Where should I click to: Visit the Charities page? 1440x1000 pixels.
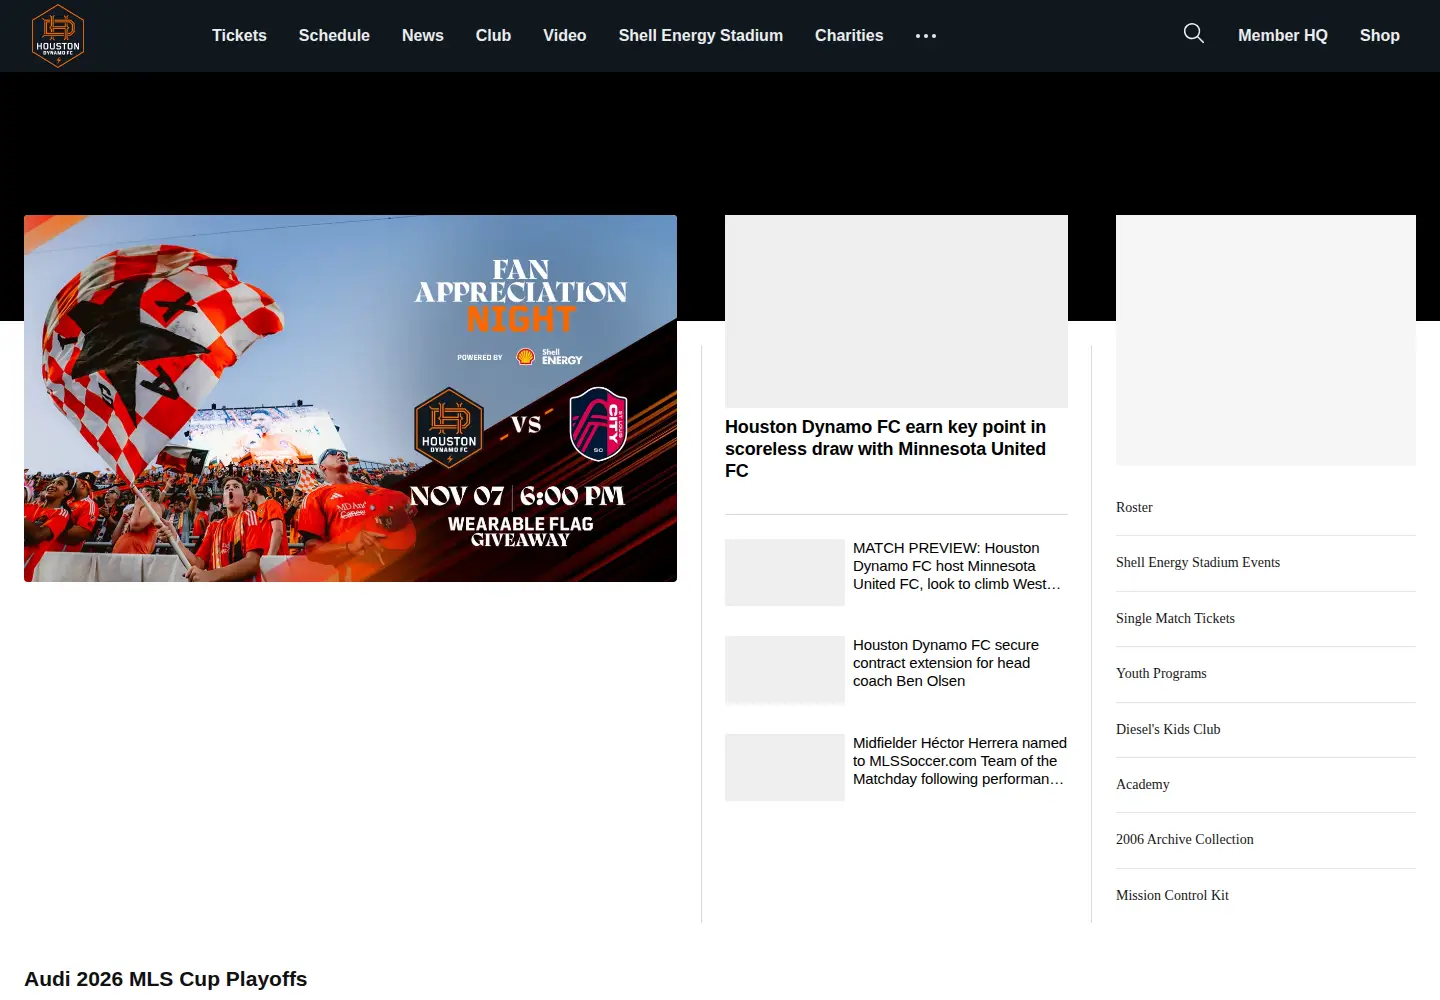849,35
